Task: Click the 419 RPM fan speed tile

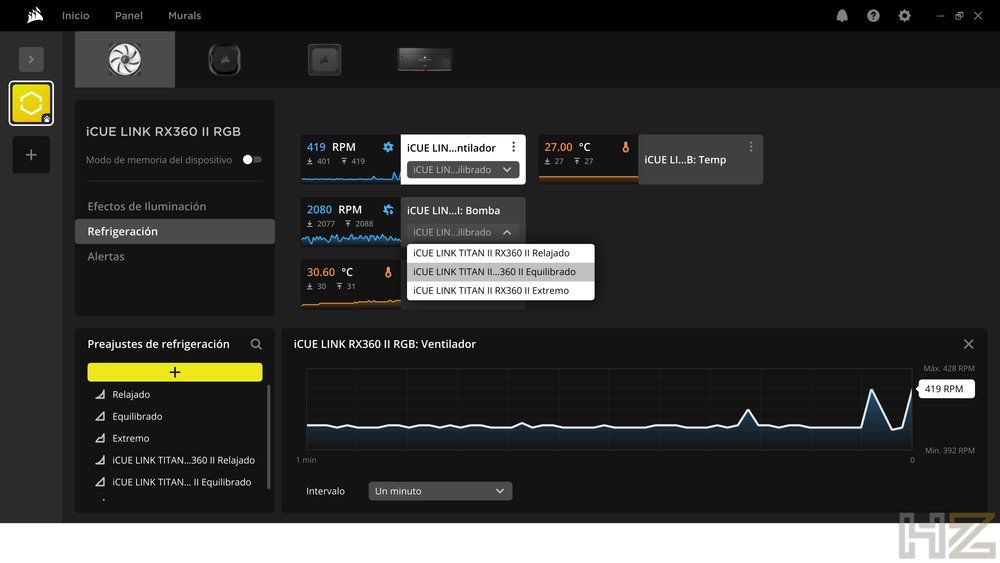Action: (351, 159)
